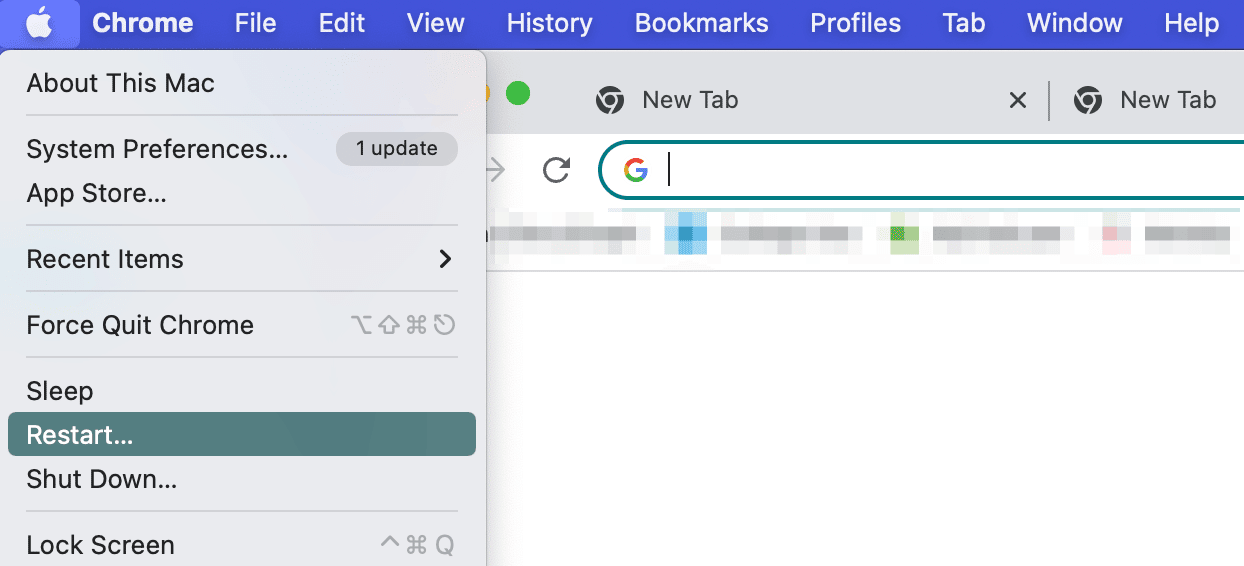1244x566 pixels.
Task: Choose Shut Down… from the Apple menu
Action: pos(102,479)
